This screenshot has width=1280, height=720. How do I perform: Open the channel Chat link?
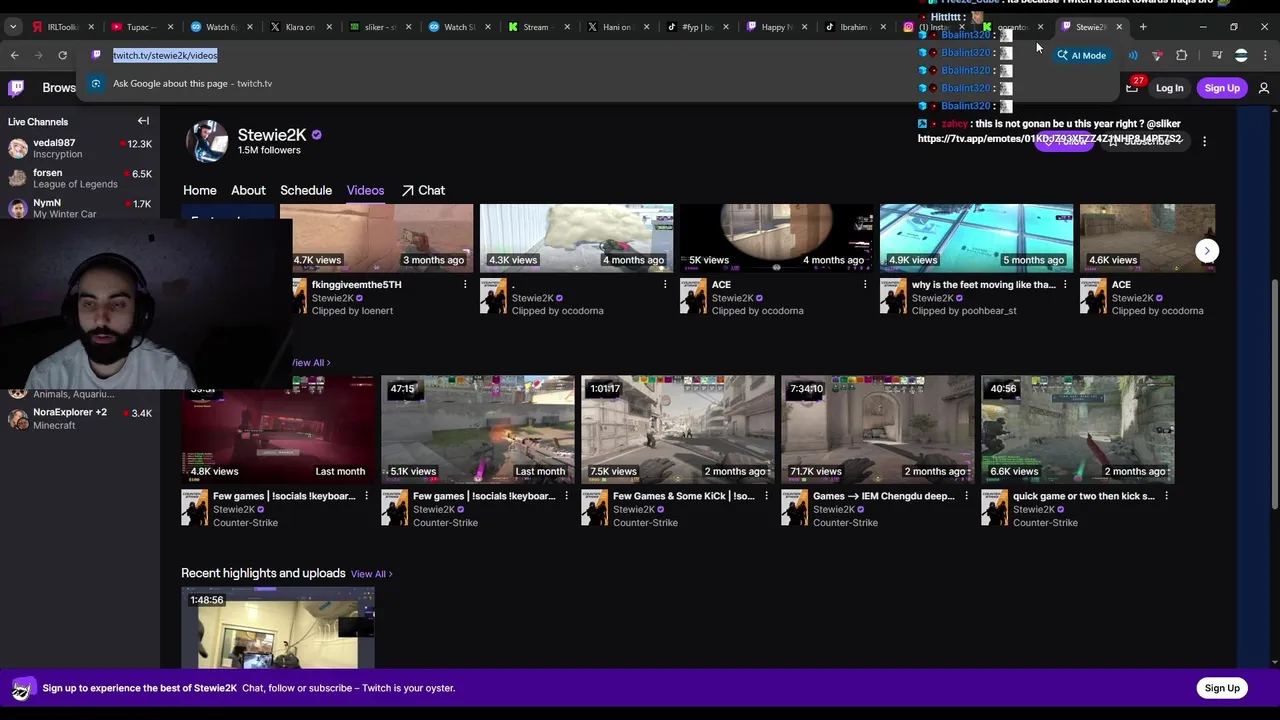pyautogui.click(x=423, y=190)
